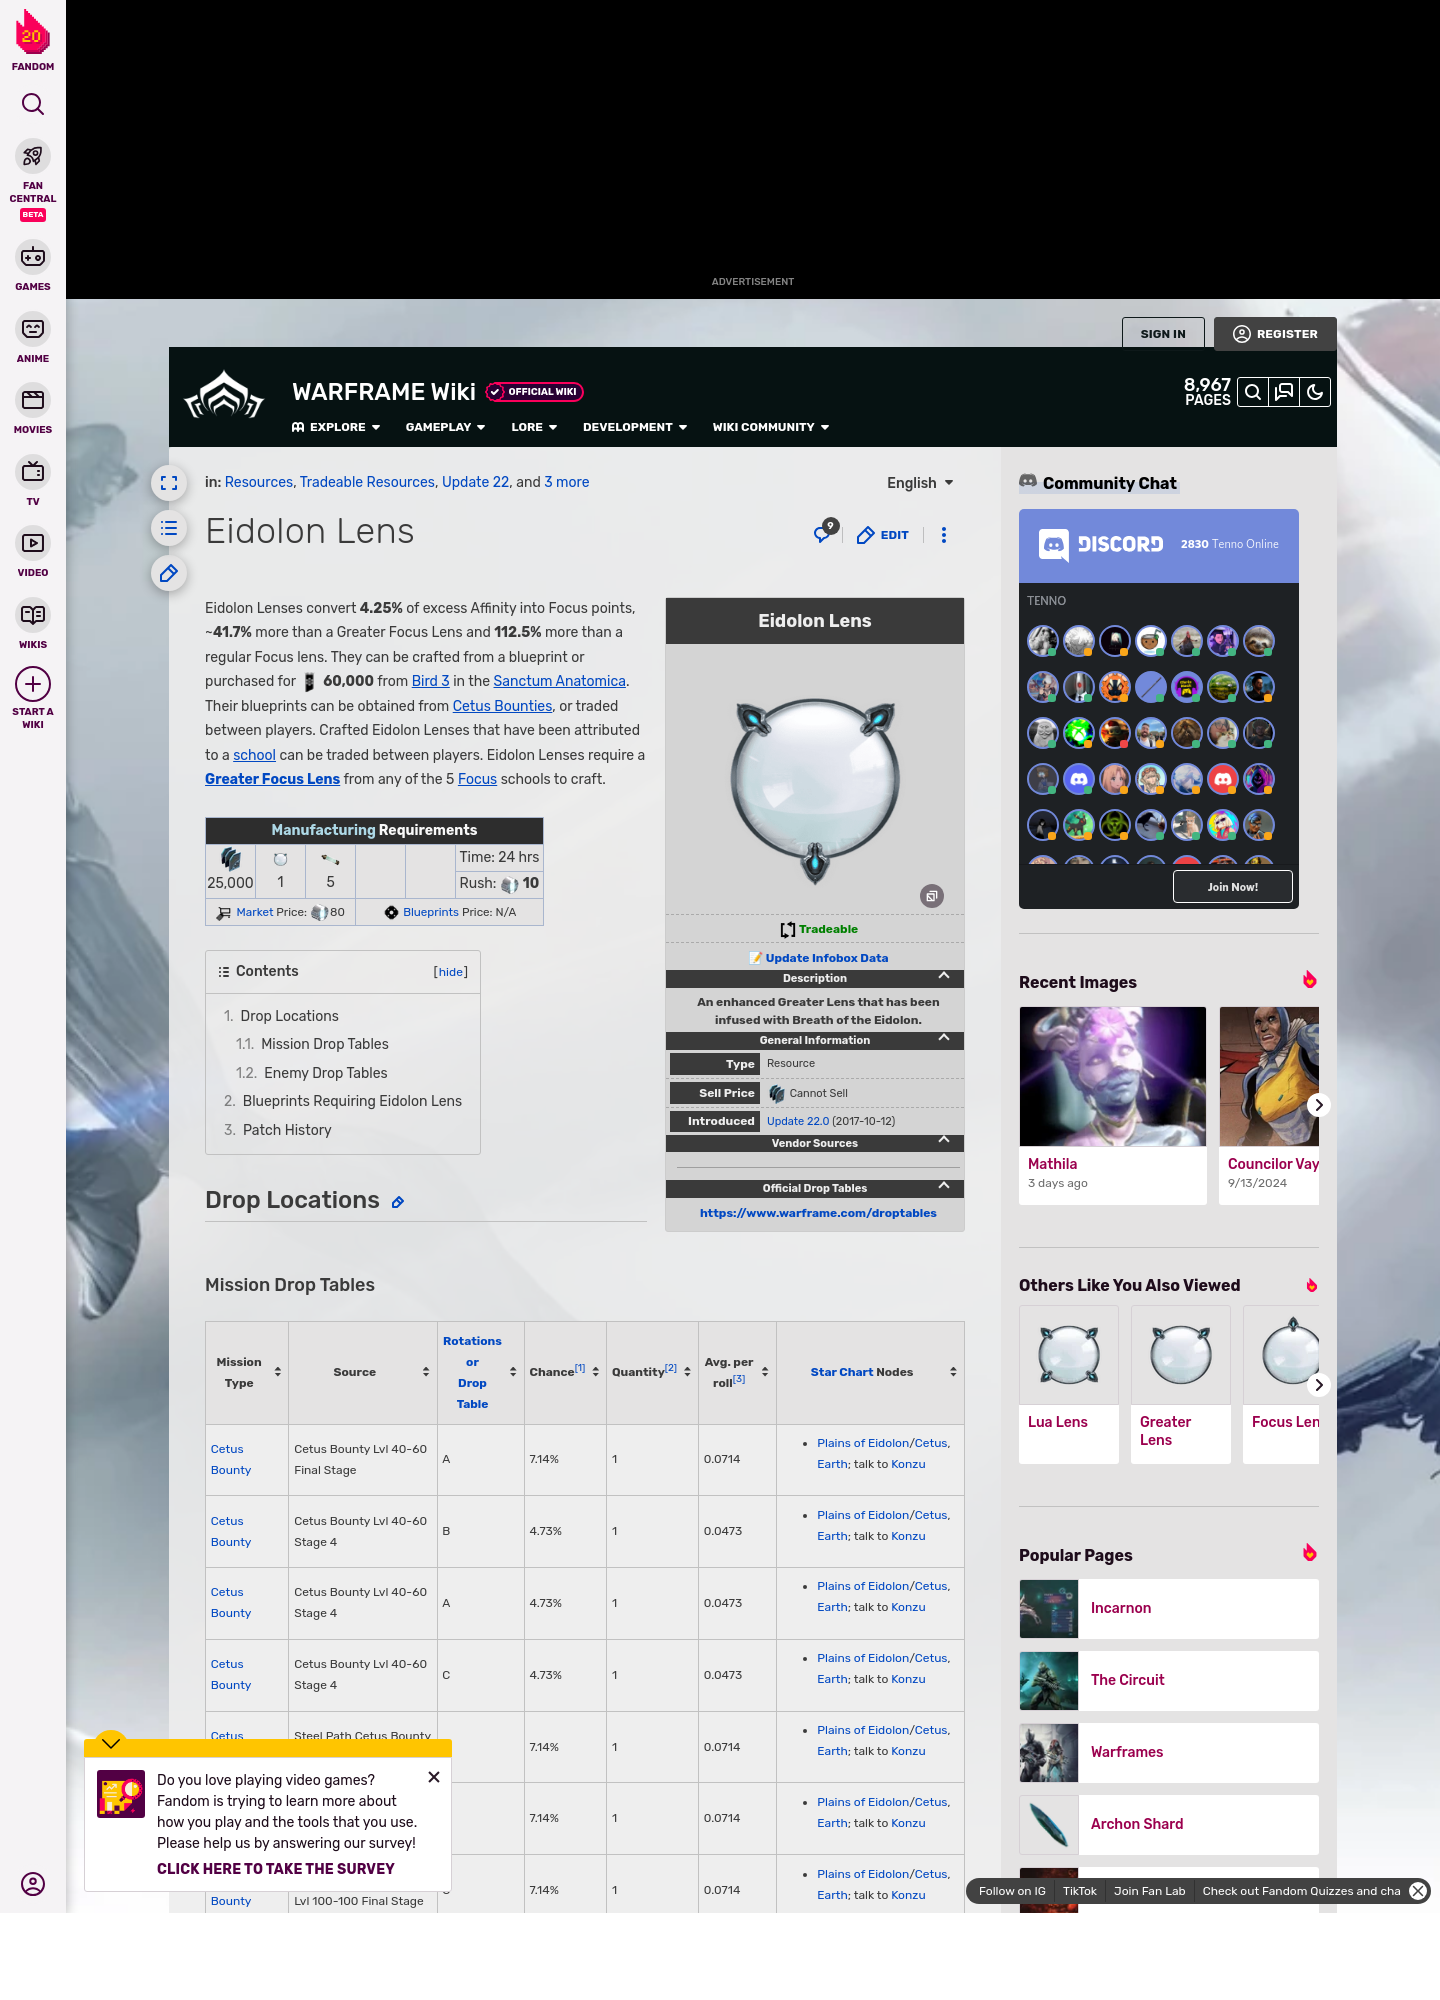
Task: Open more page actions kebab menu
Action: click(944, 535)
